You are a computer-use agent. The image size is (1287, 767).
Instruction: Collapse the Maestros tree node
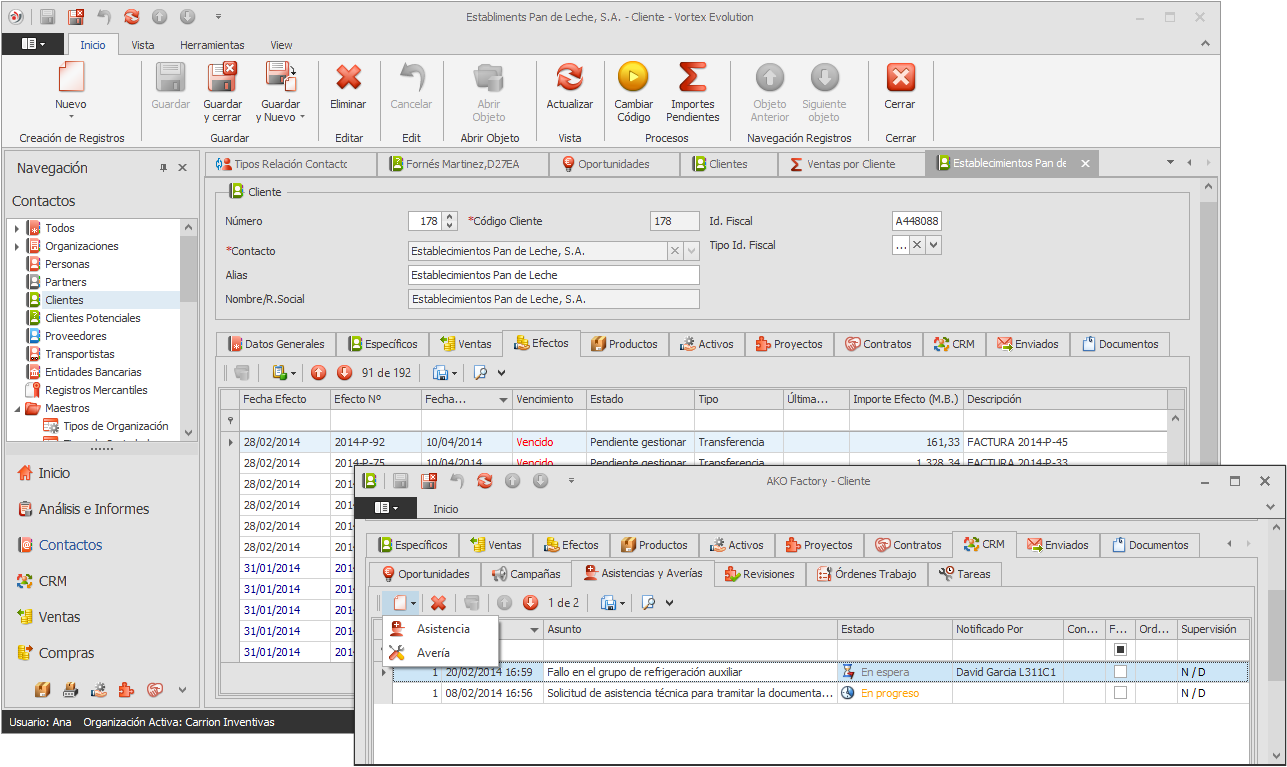pyautogui.click(x=17, y=408)
